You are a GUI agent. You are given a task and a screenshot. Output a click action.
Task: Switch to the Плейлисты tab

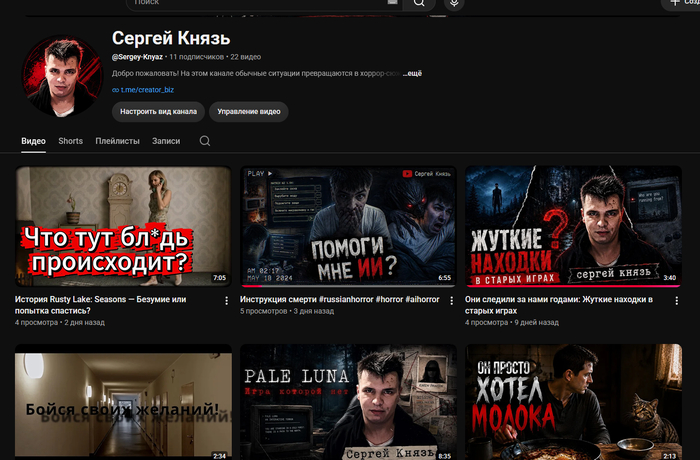(117, 141)
